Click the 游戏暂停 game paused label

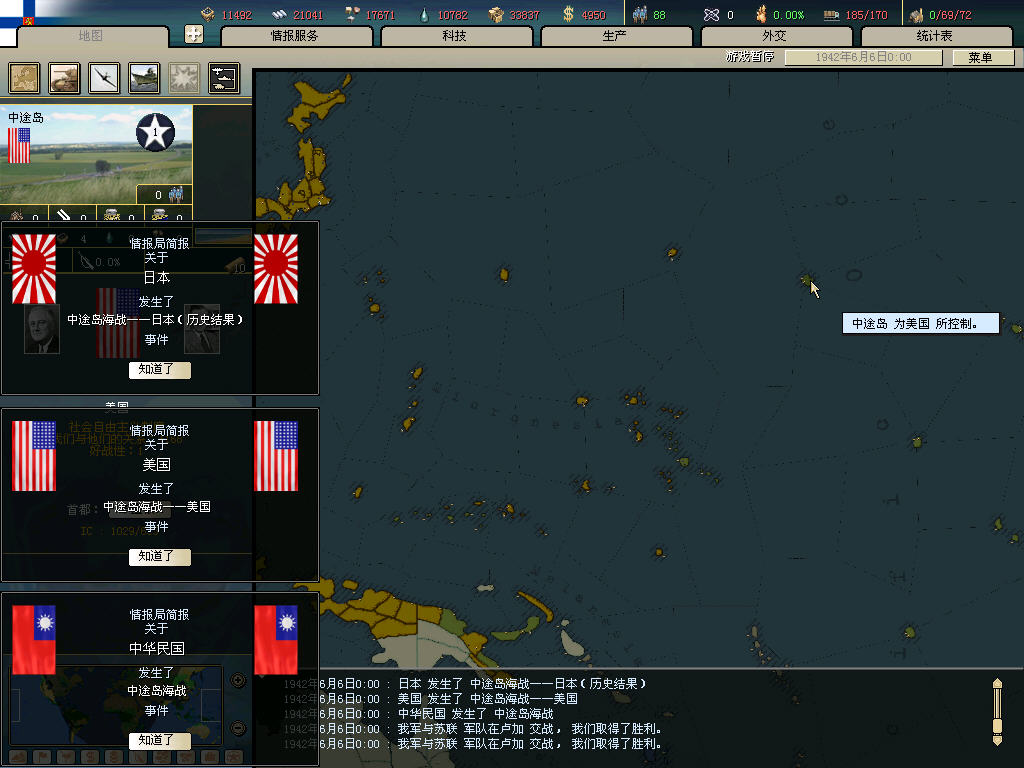point(750,57)
